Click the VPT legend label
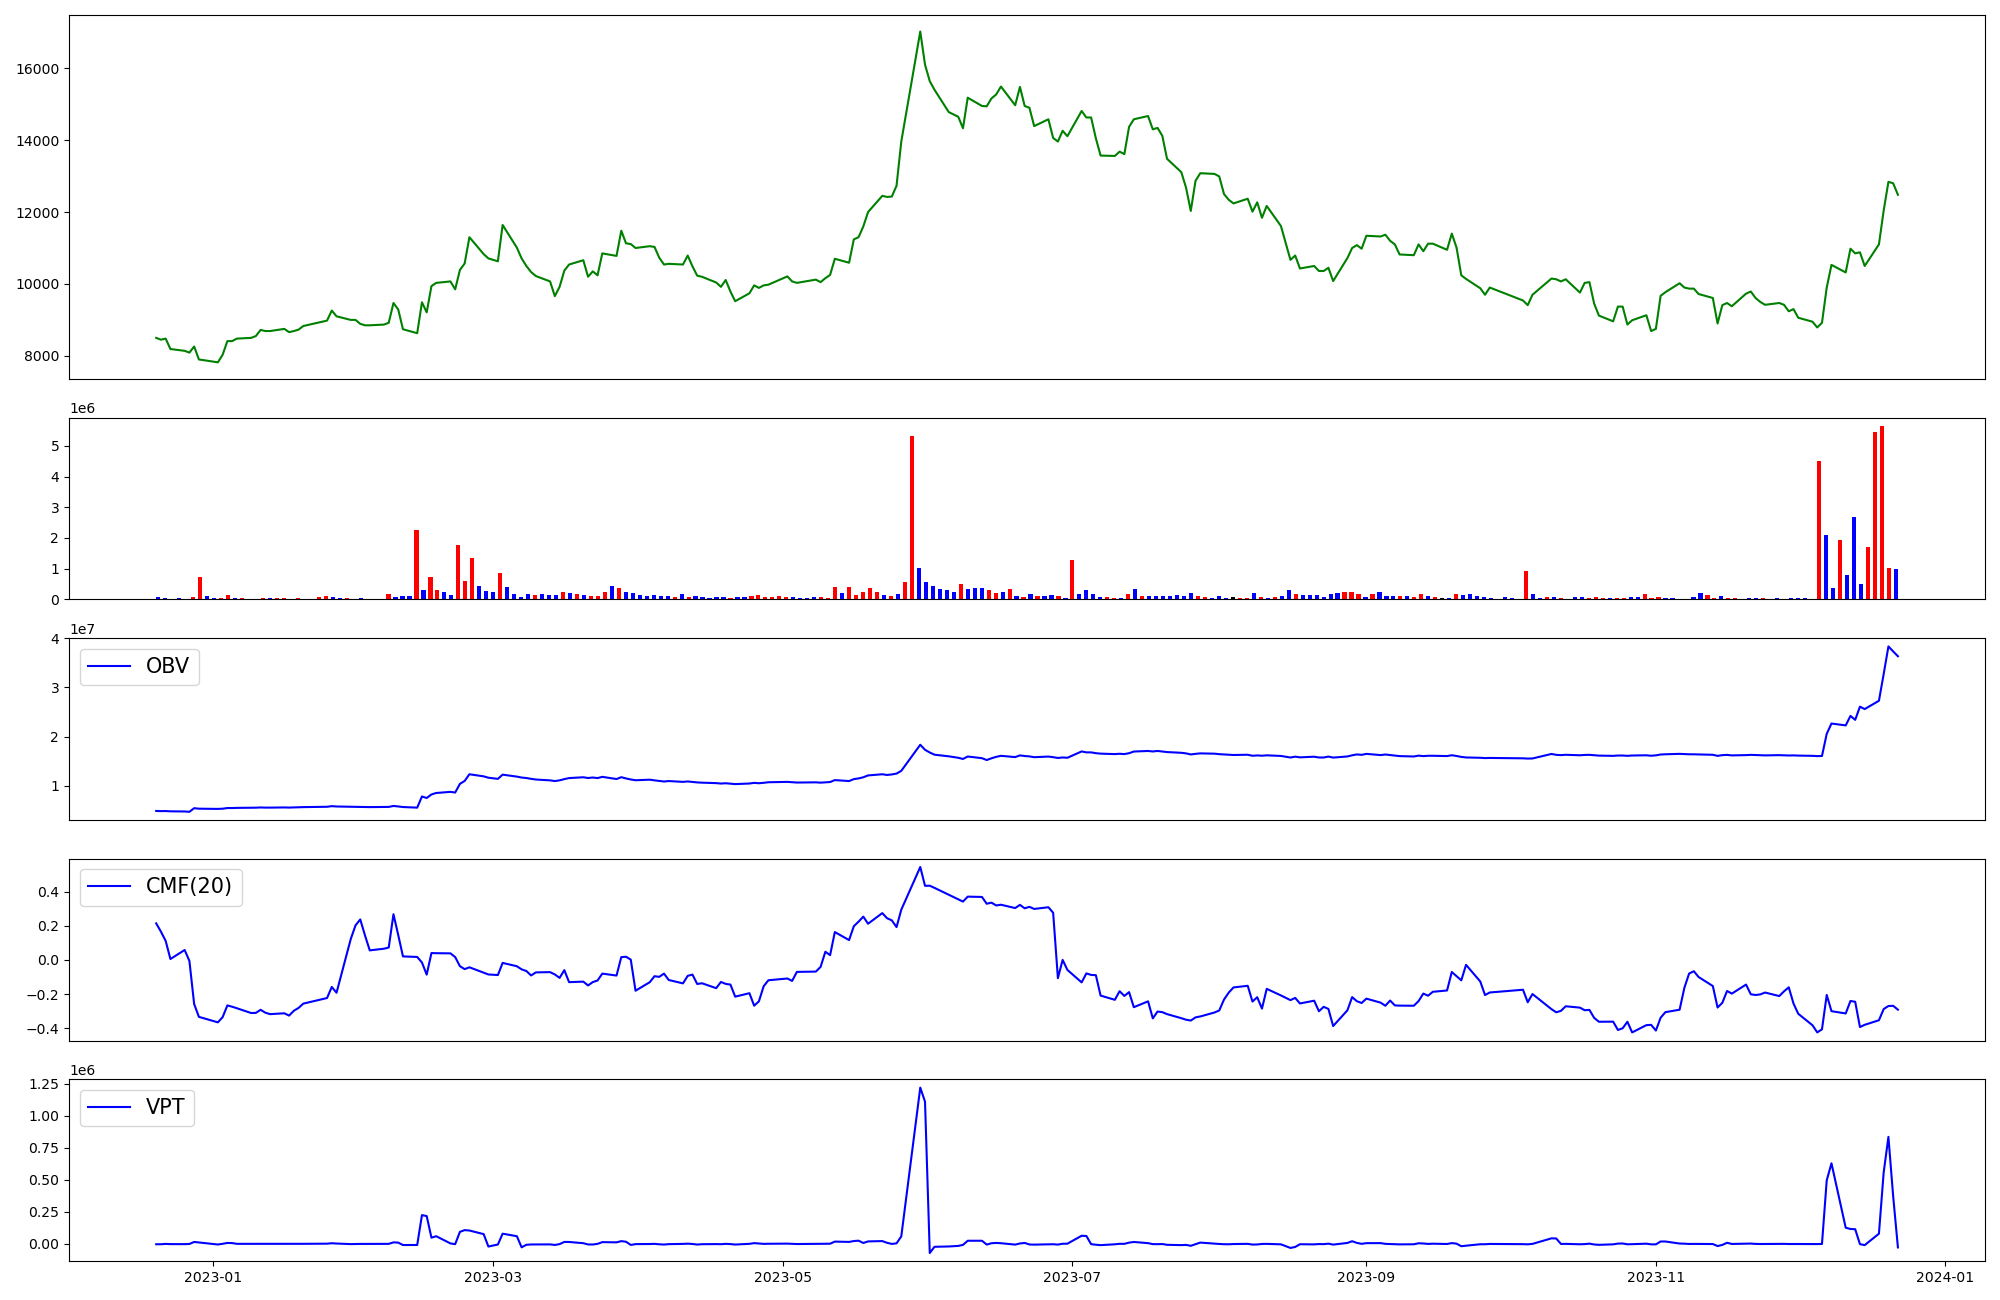Viewport: 2000px width, 1300px height. pos(165,1108)
